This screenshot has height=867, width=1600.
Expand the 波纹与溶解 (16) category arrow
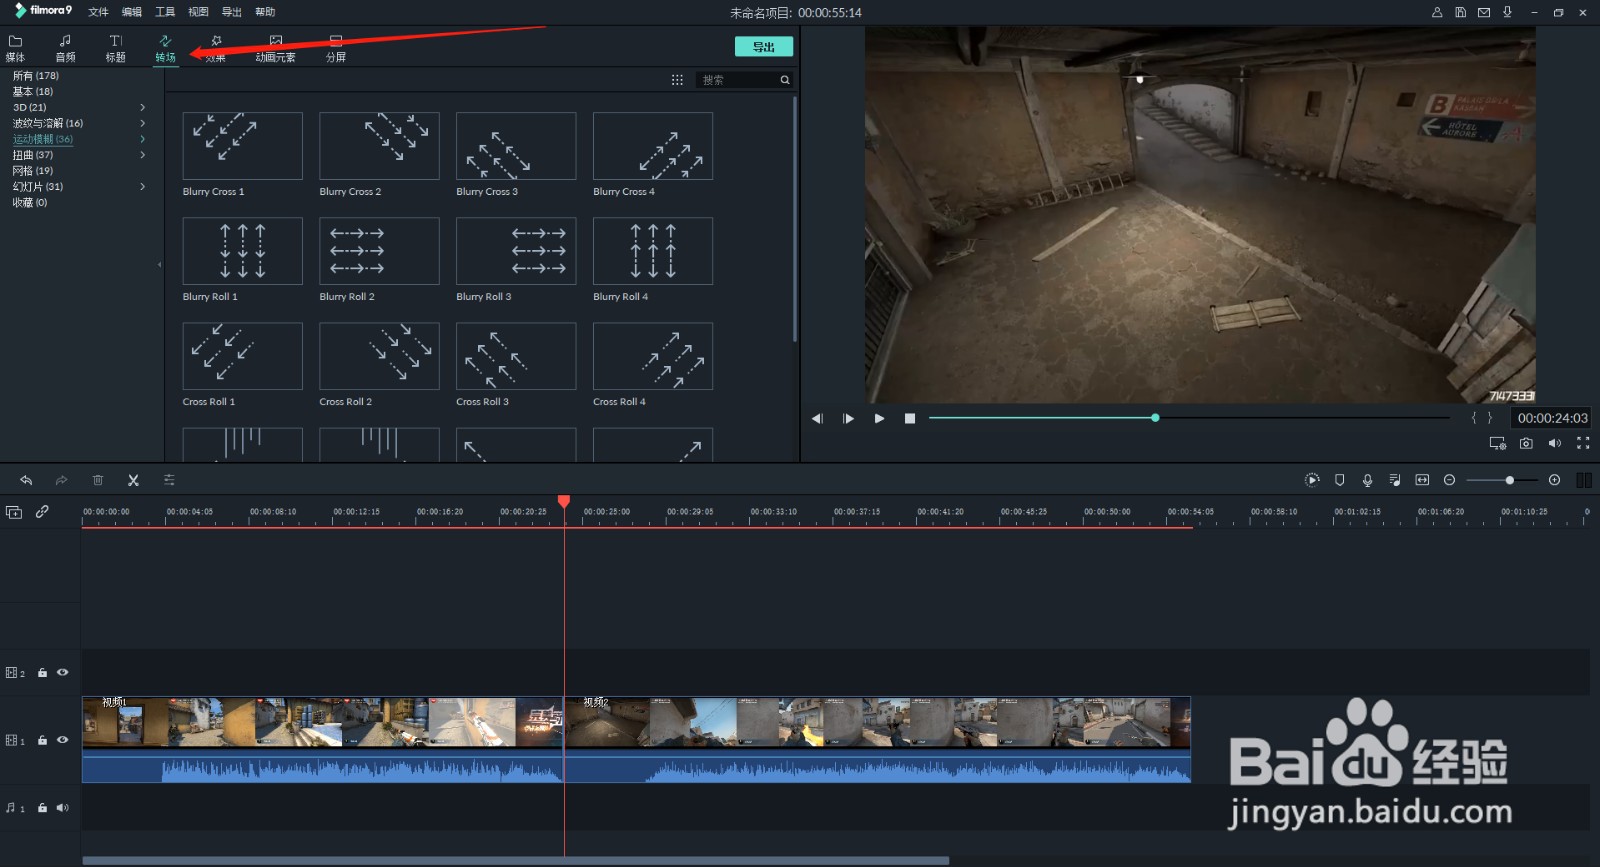pyautogui.click(x=142, y=123)
